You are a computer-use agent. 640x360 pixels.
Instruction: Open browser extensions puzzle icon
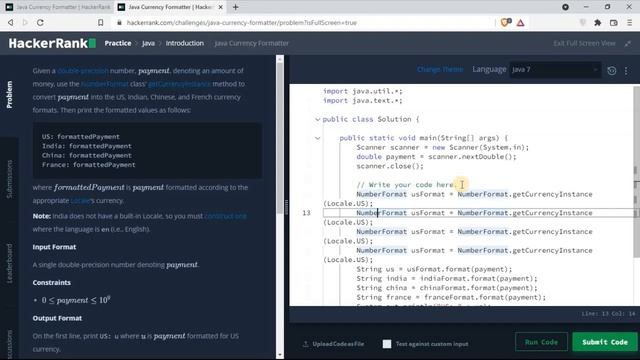(598, 23)
